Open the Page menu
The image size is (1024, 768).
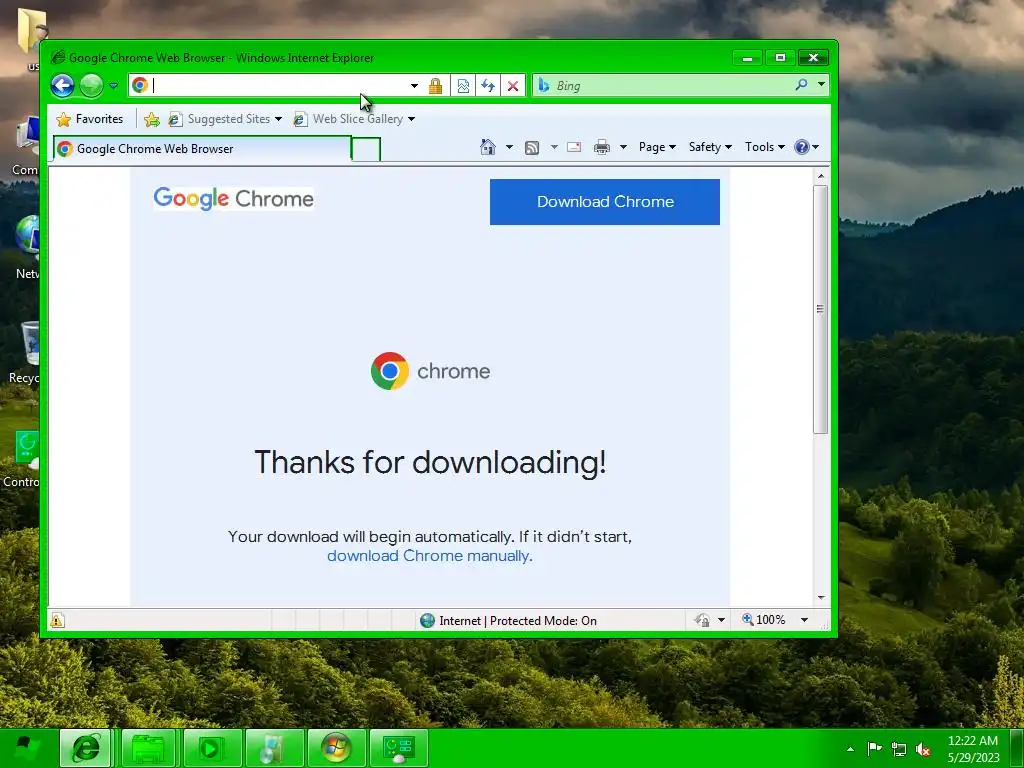657,147
